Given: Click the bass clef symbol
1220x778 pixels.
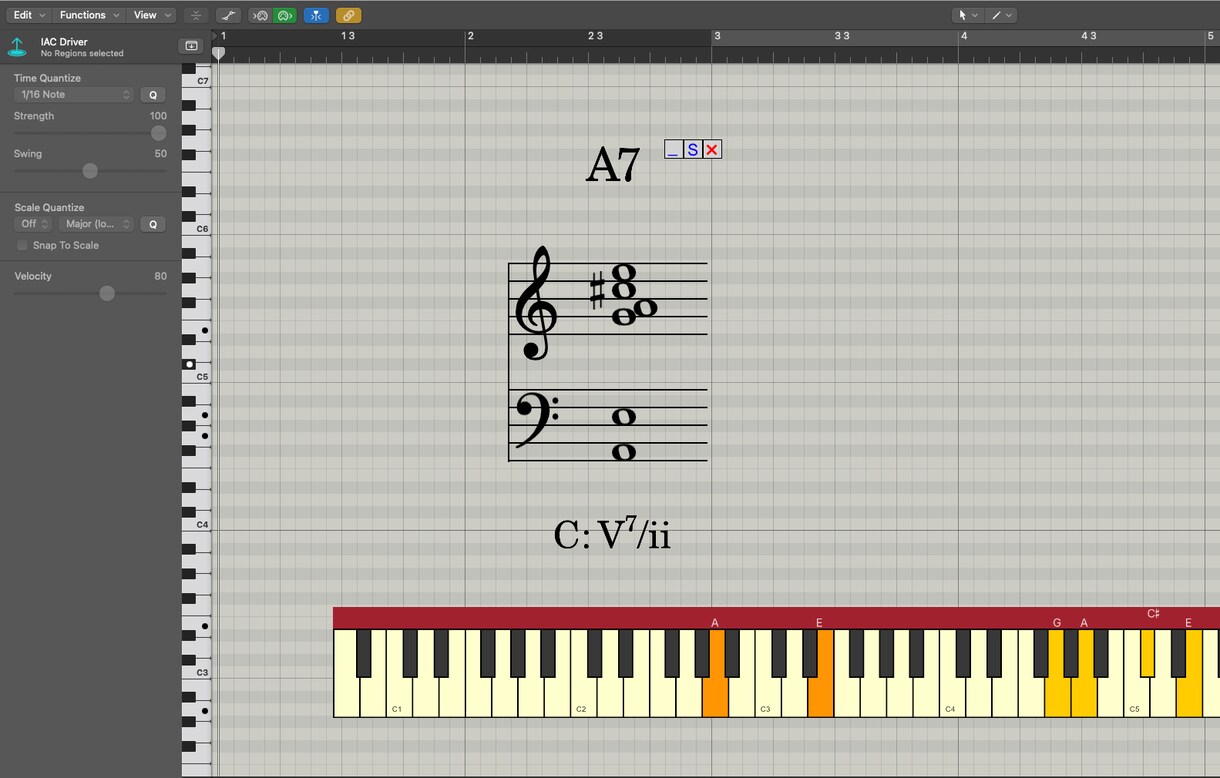Looking at the screenshot, I should click(x=537, y=419).
